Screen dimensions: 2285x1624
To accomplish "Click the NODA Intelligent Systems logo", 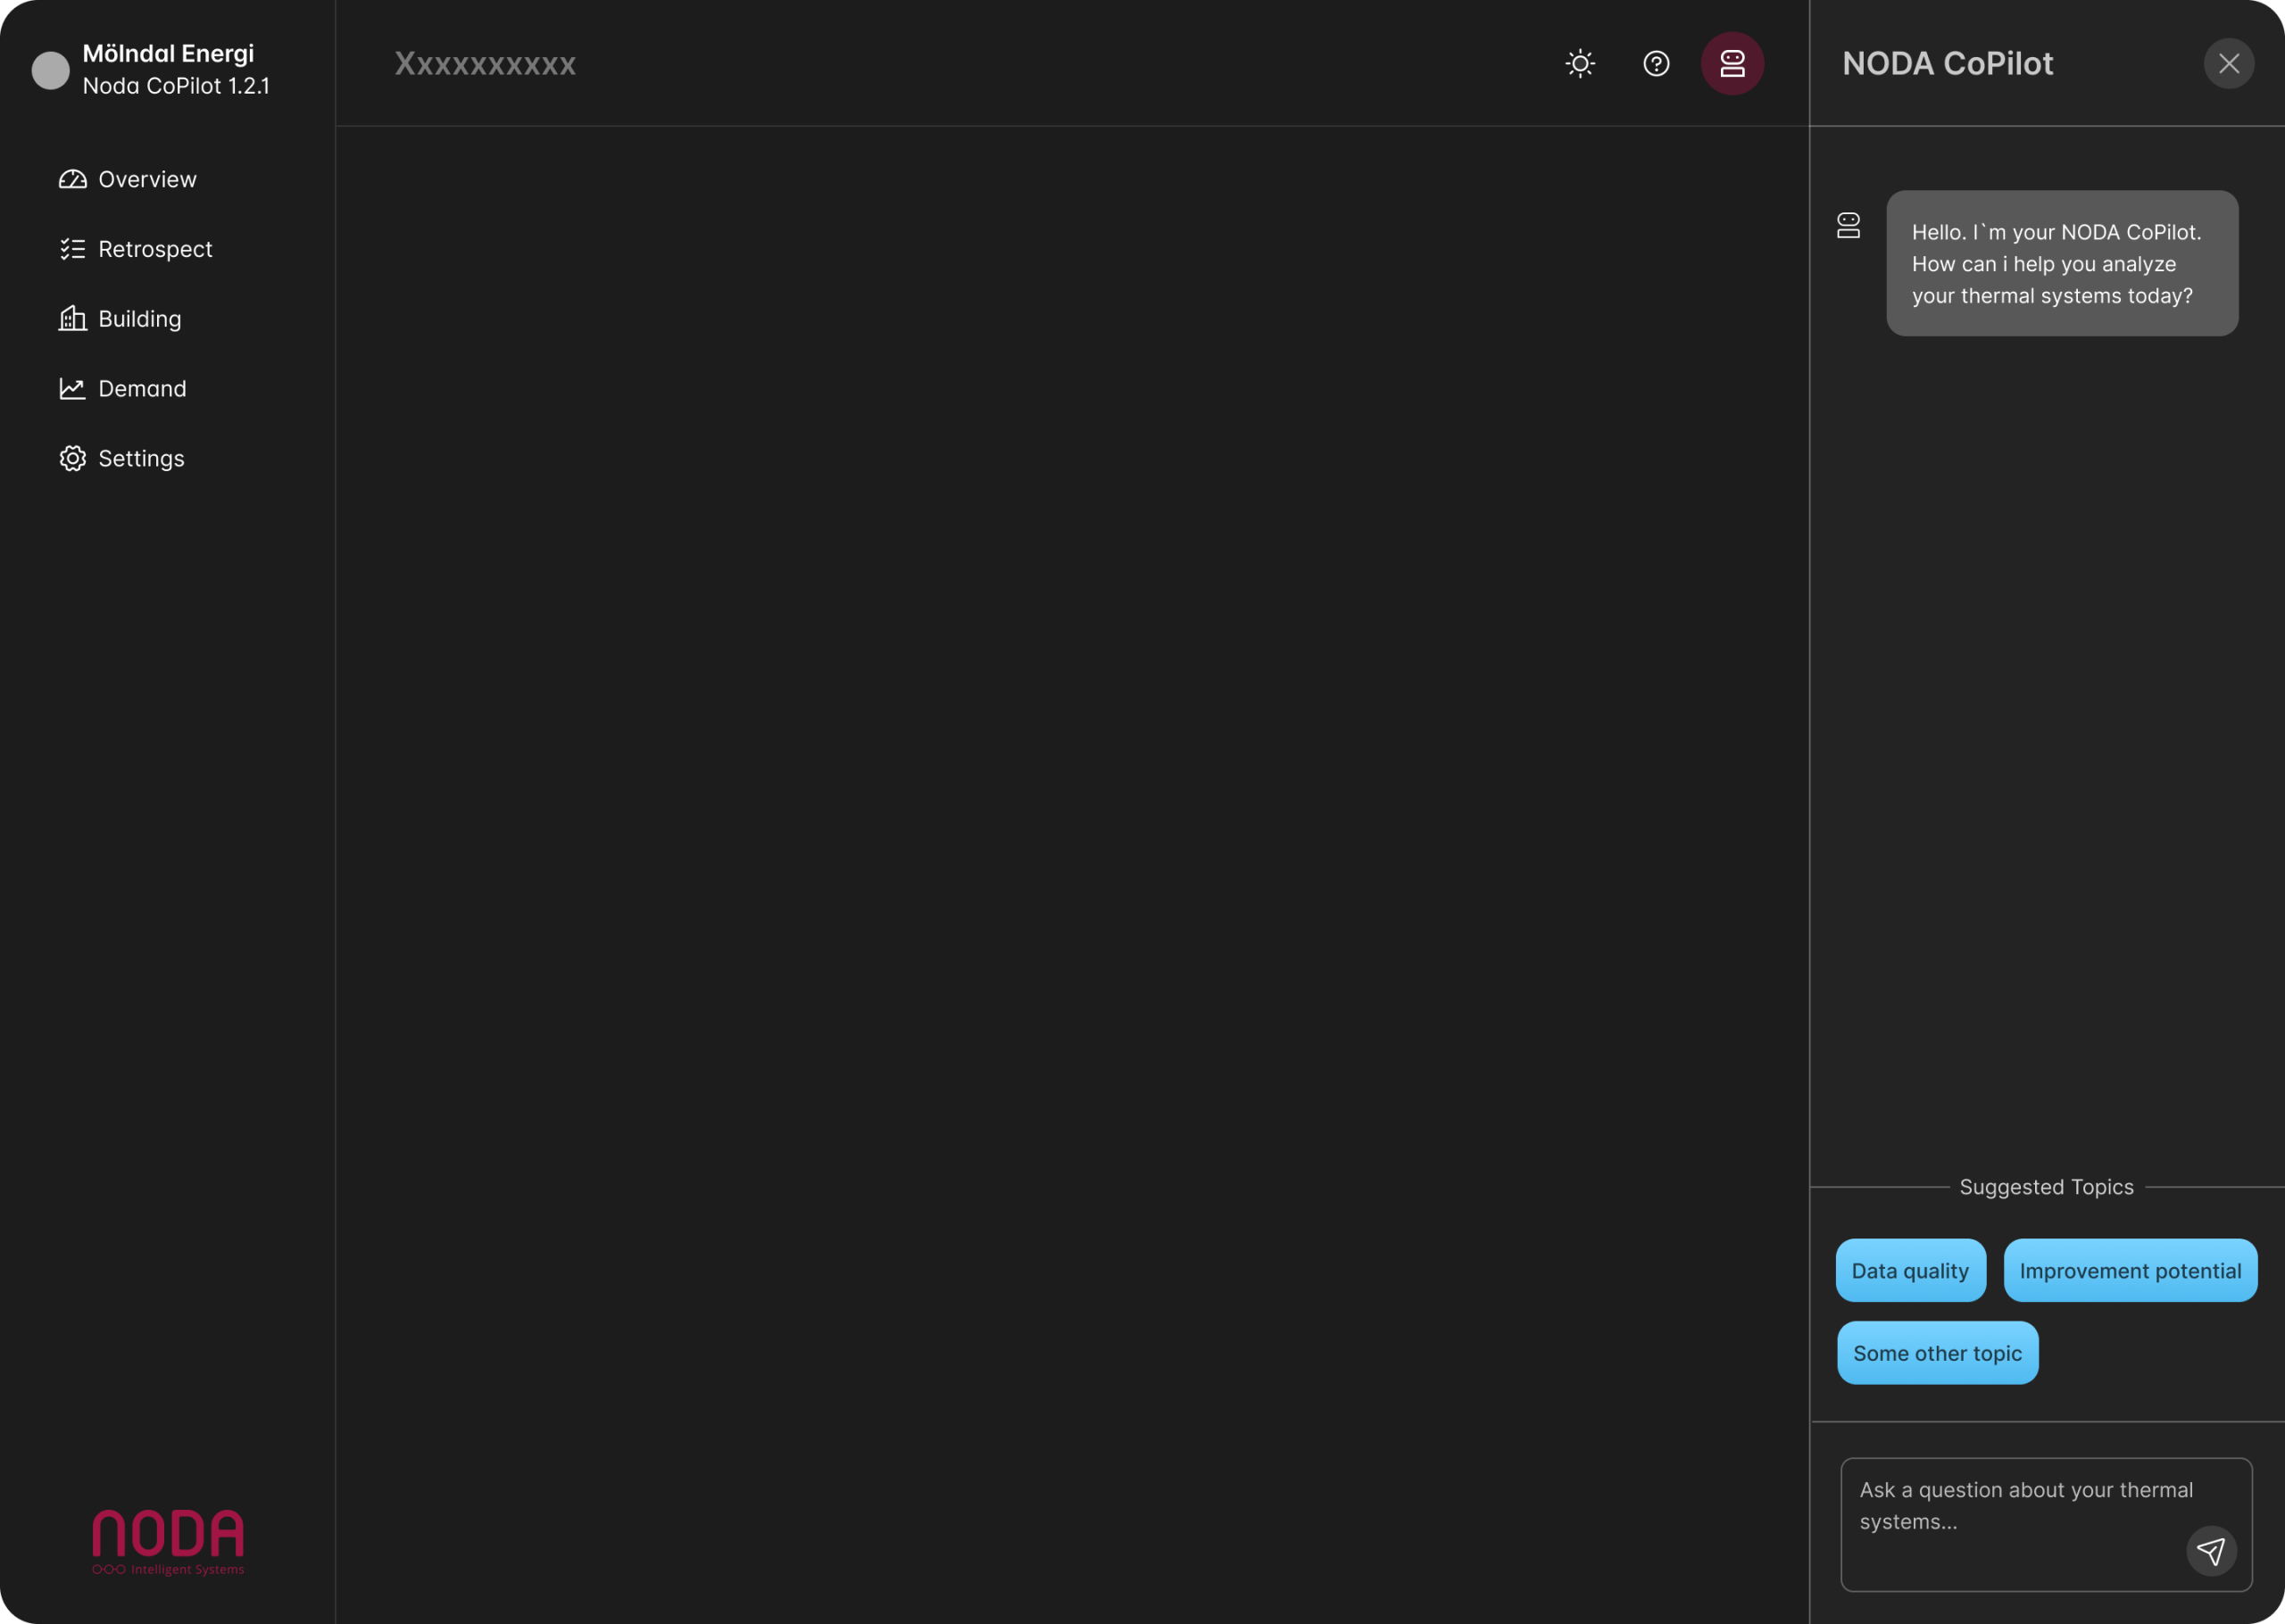I will (x=168, y=1542).
